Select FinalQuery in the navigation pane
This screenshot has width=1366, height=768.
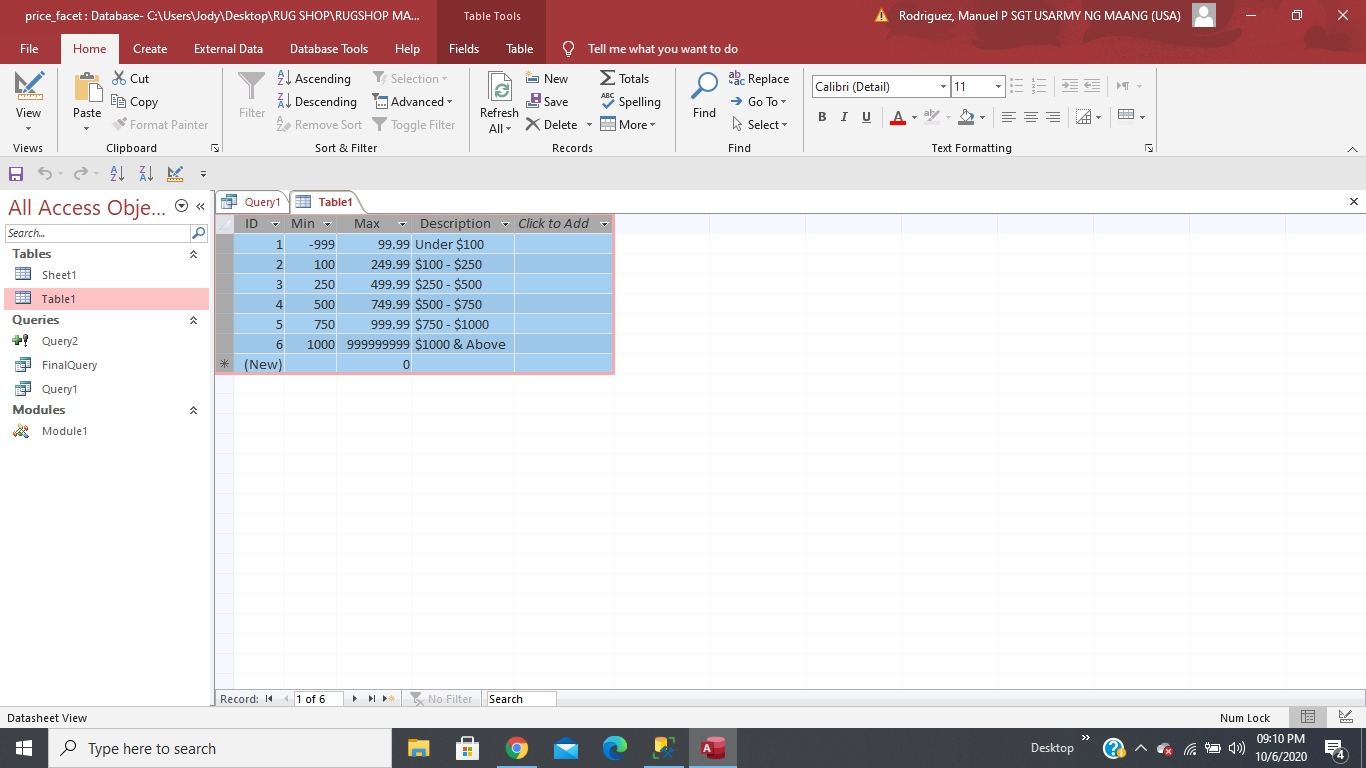click(x=69, y=365)
